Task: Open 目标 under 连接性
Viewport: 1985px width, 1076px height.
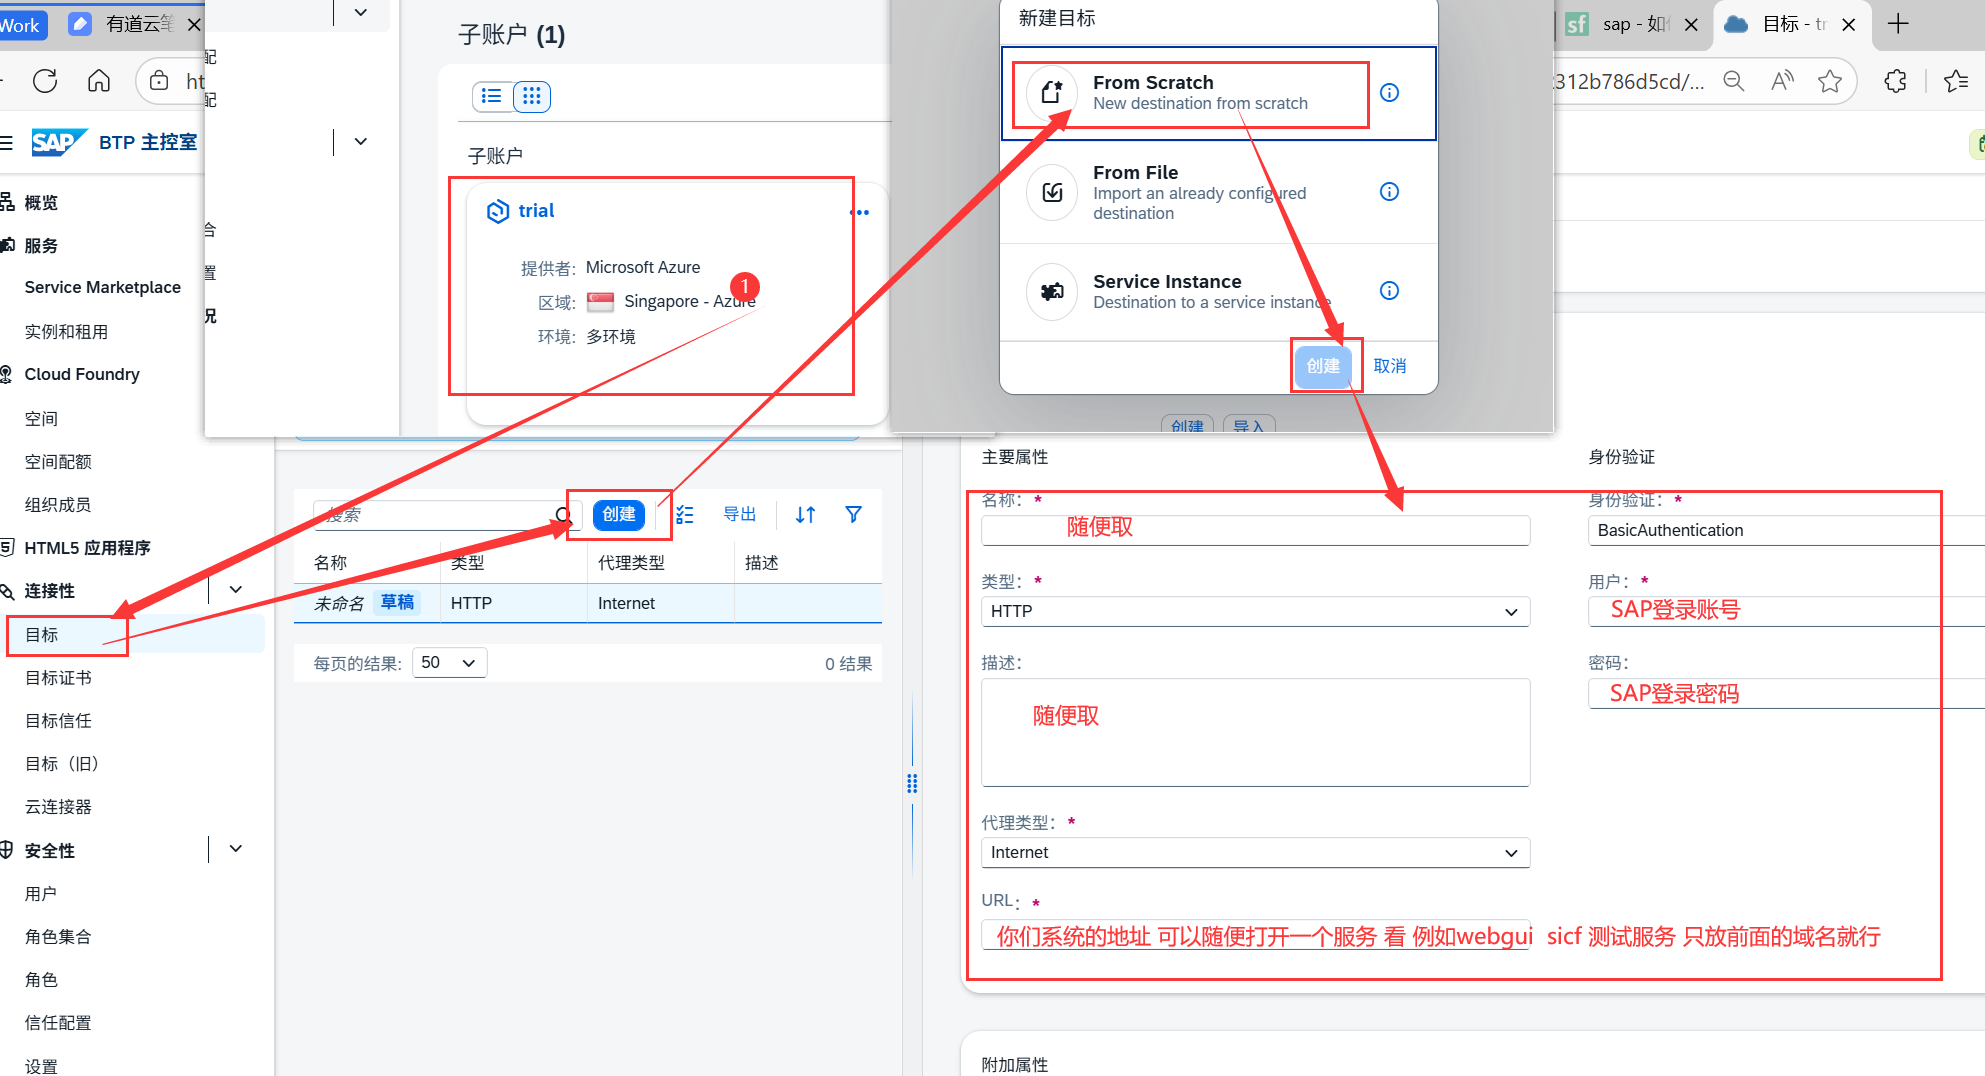Action: pos(42,635)
